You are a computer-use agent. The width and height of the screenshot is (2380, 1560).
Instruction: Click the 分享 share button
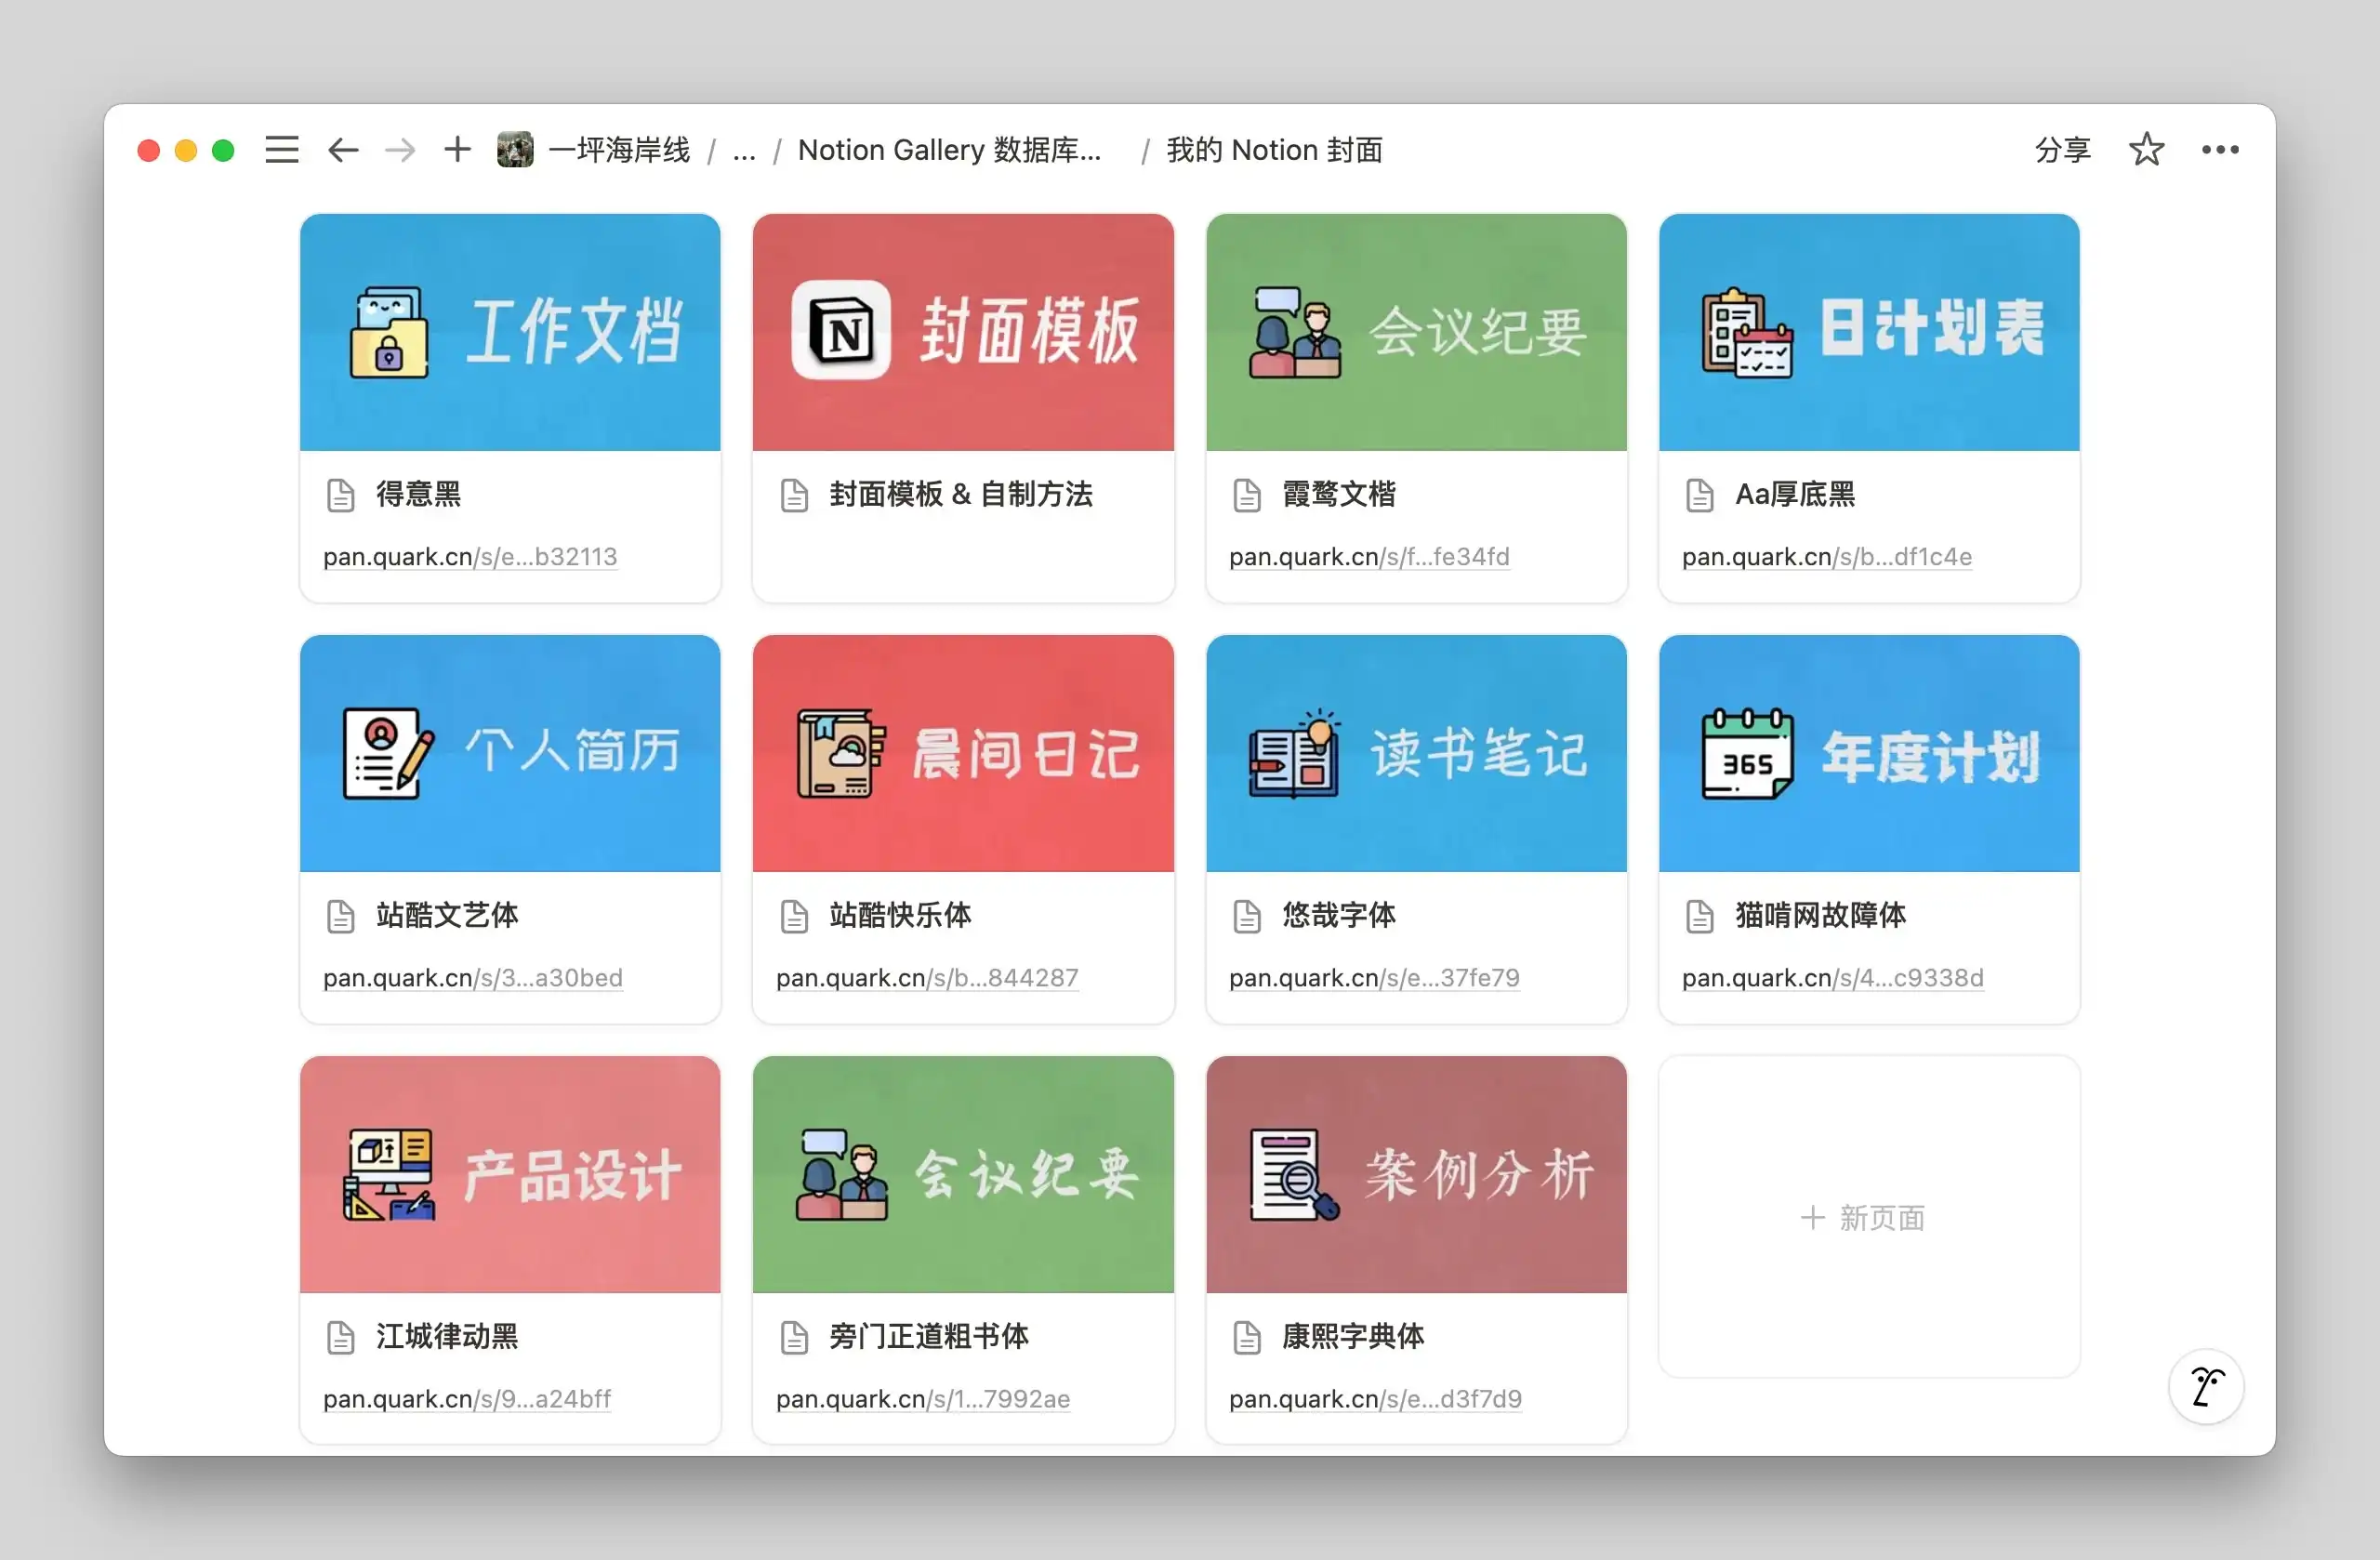point(2061,149)
